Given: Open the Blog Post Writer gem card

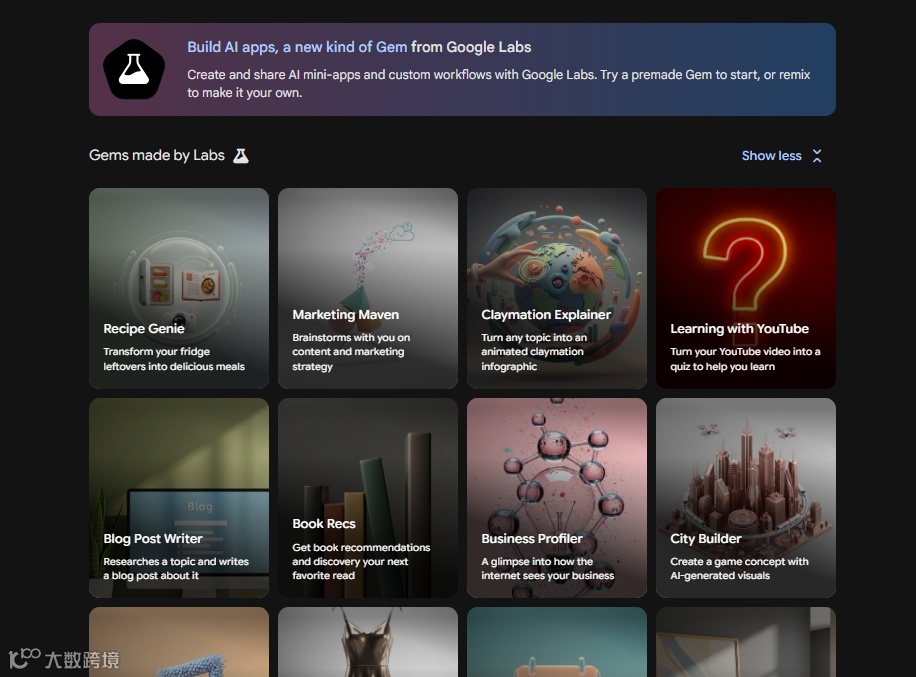Looking at the screenshot, I should click(x=179, y=498).
